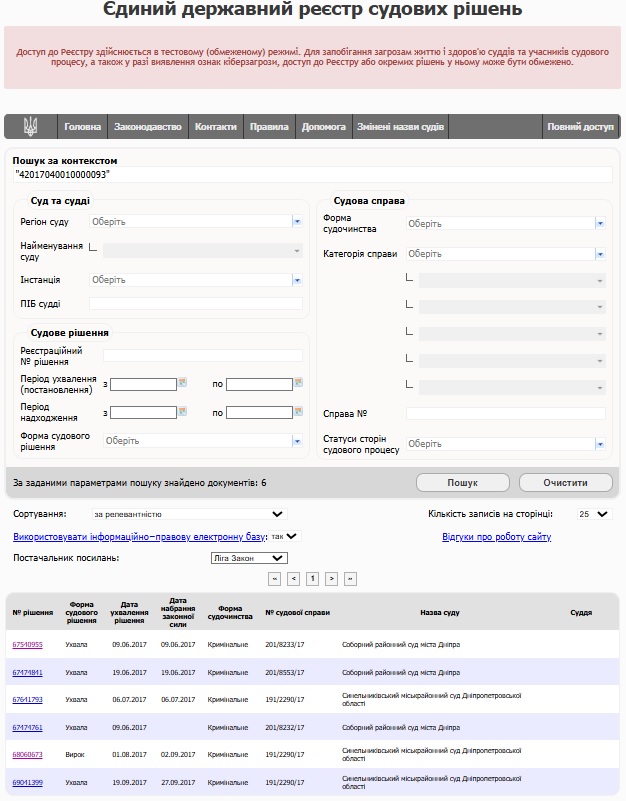Click the Назва суду column header
626x801 pixels.
(440, 612)
